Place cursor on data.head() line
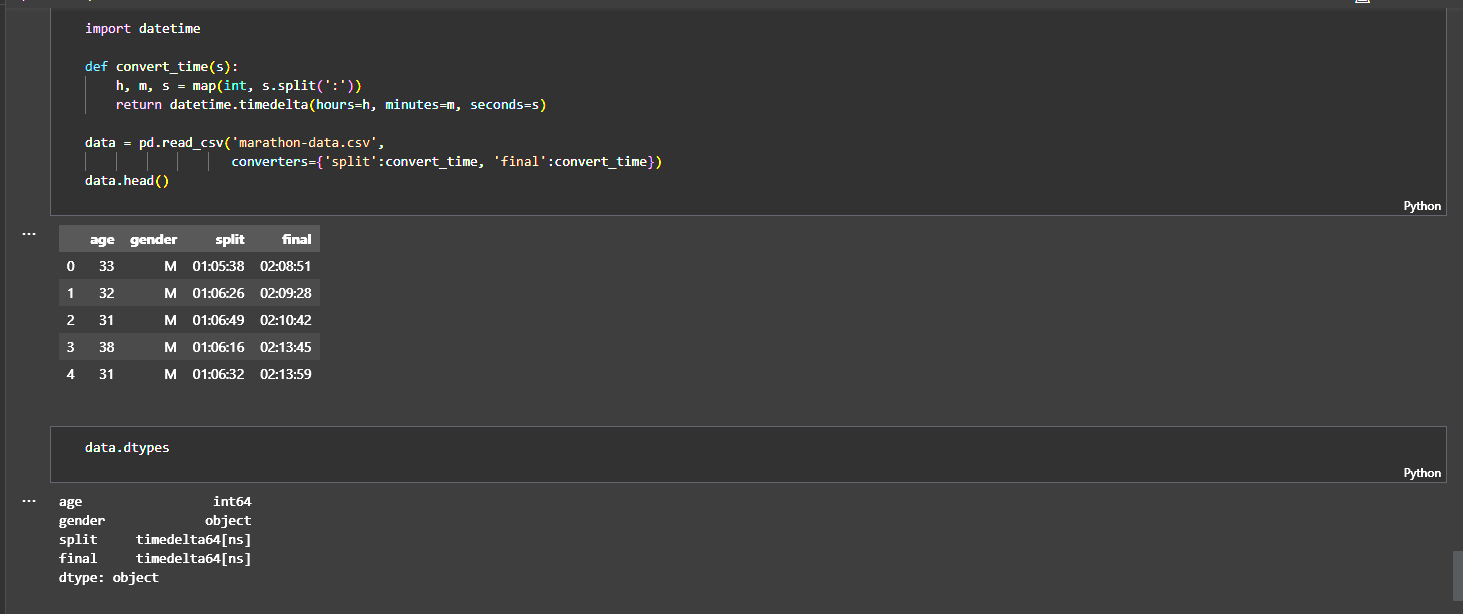1463x614 pixels. click(127, 181)
